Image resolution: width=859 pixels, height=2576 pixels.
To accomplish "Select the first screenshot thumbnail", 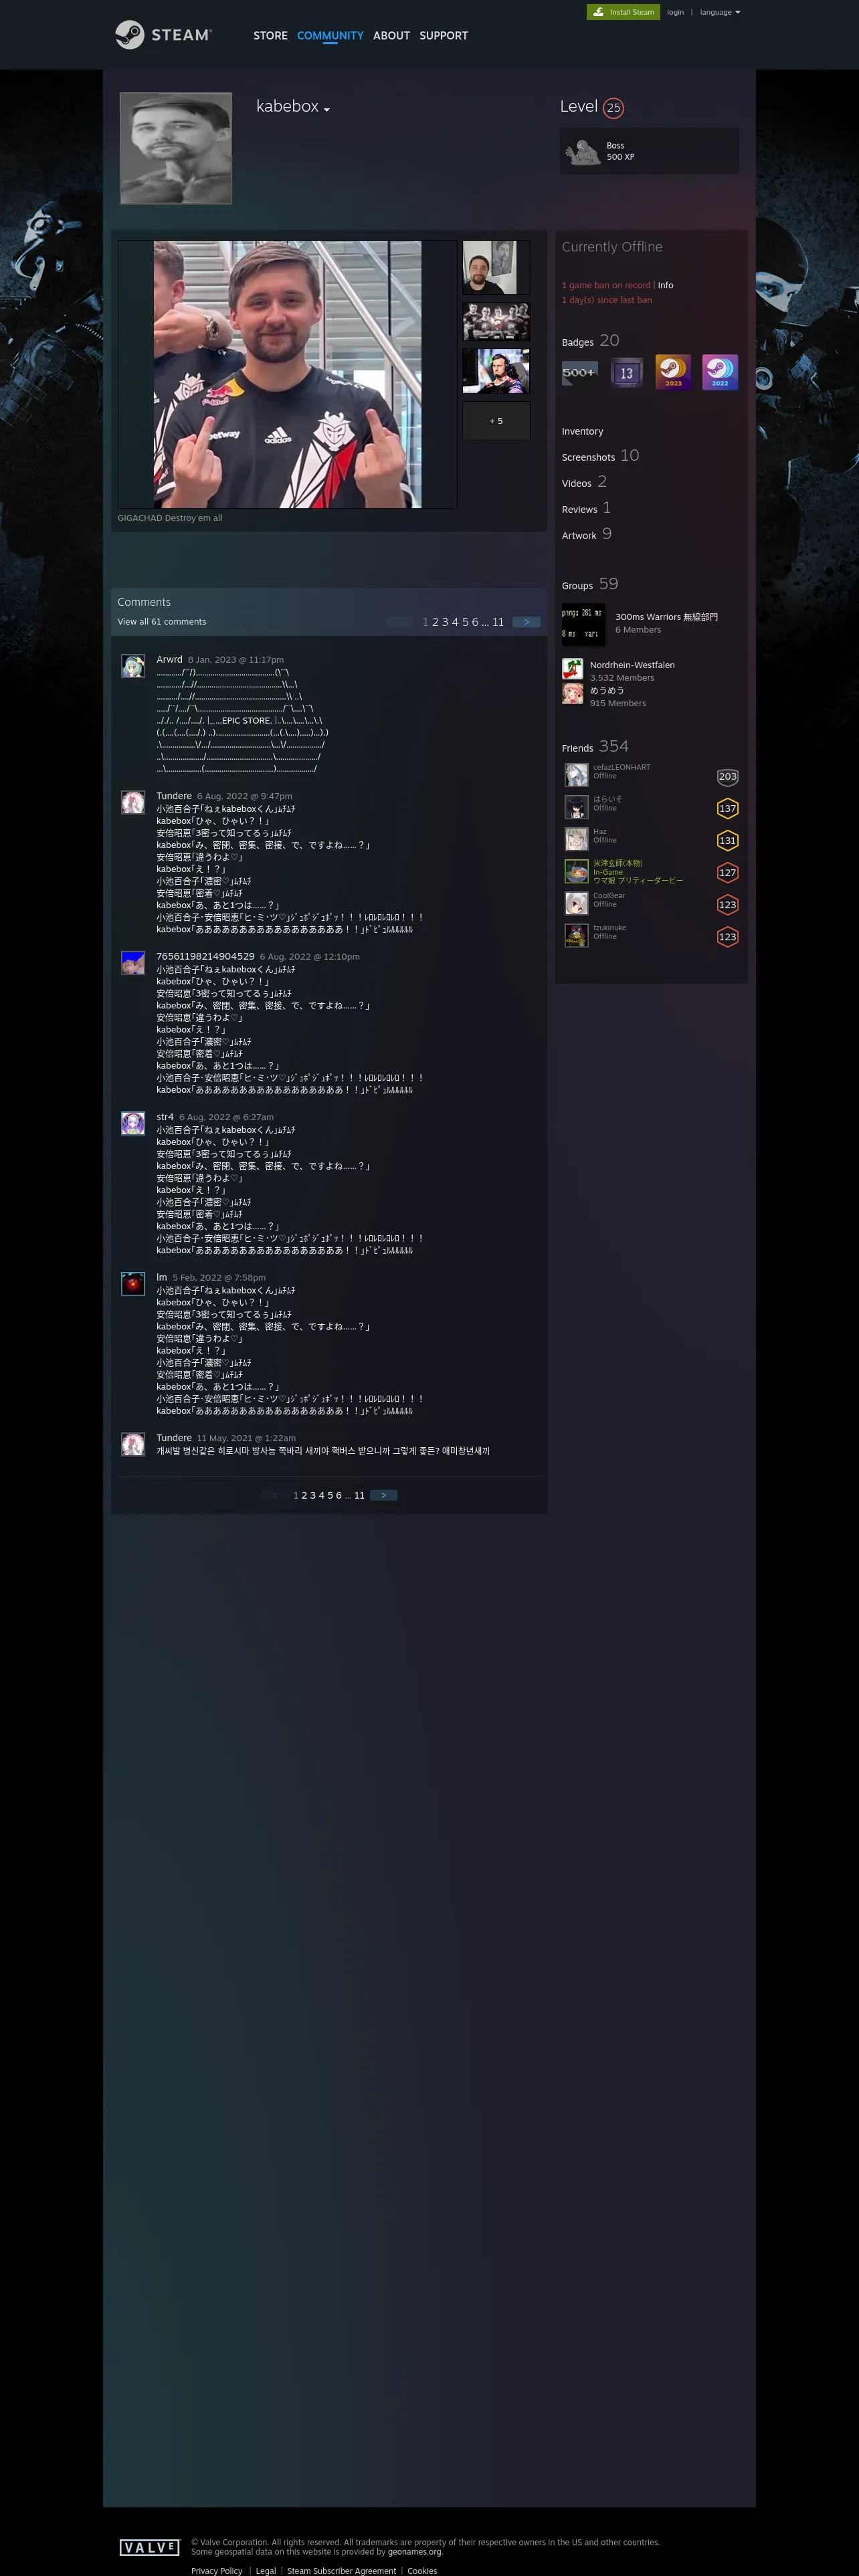I will 496,267.
